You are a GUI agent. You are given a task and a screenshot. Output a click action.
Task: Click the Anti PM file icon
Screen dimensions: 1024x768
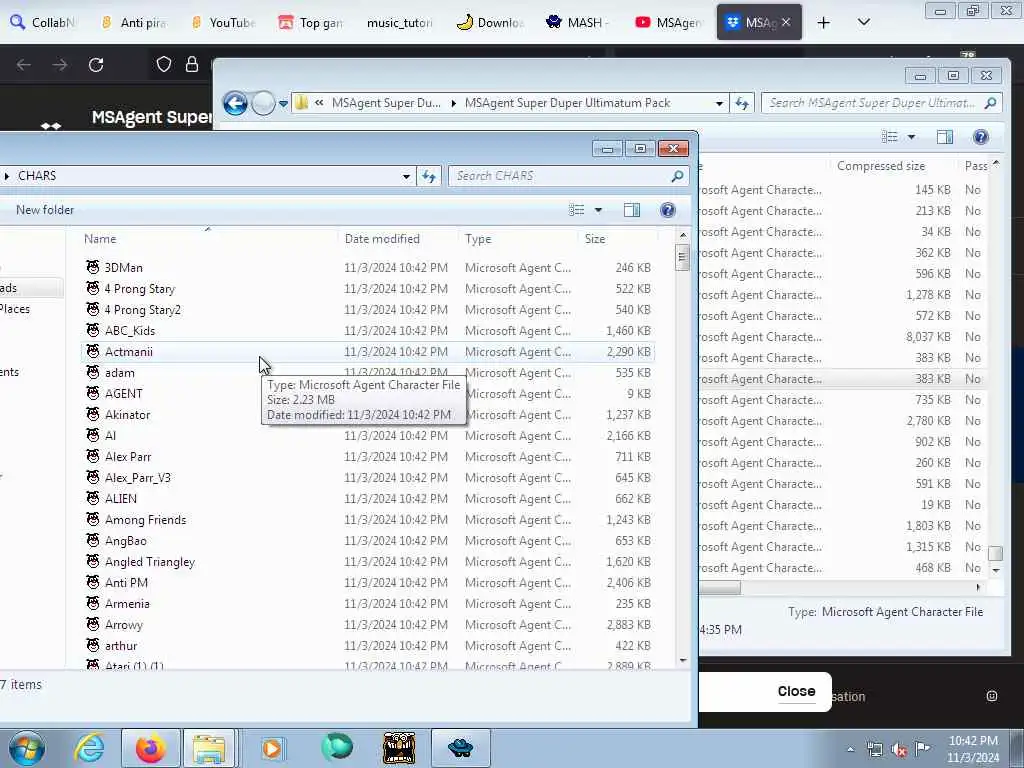pyautogui.click(x=93, y=583)
